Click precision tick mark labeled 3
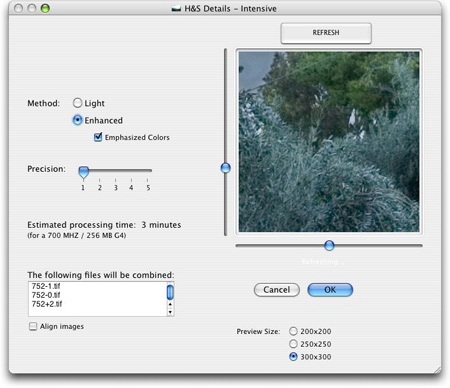Viewport: 450px width, 388px height. (116, 185)
